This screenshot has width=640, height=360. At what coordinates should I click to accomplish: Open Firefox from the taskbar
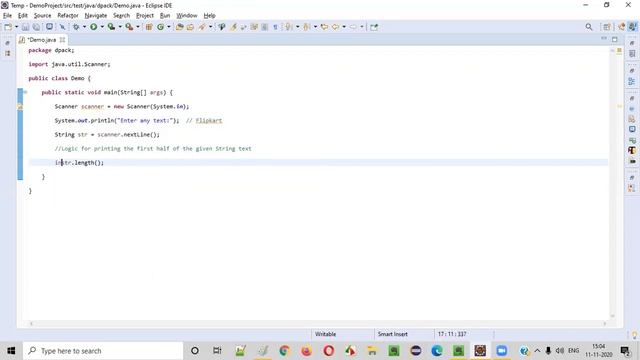coord(306,351)
